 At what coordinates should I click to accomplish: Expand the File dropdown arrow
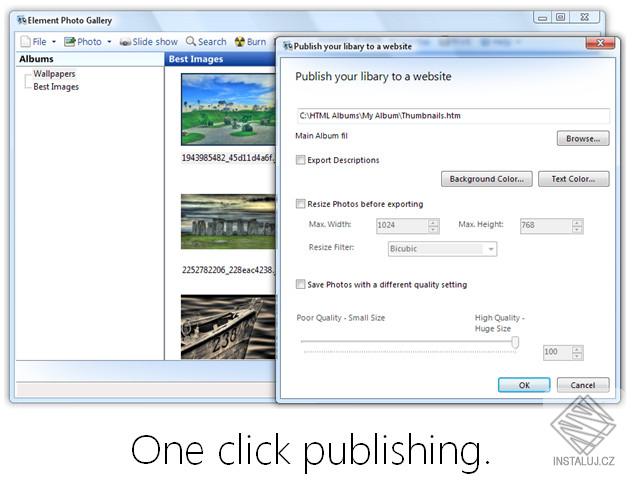tap(54, 42)
